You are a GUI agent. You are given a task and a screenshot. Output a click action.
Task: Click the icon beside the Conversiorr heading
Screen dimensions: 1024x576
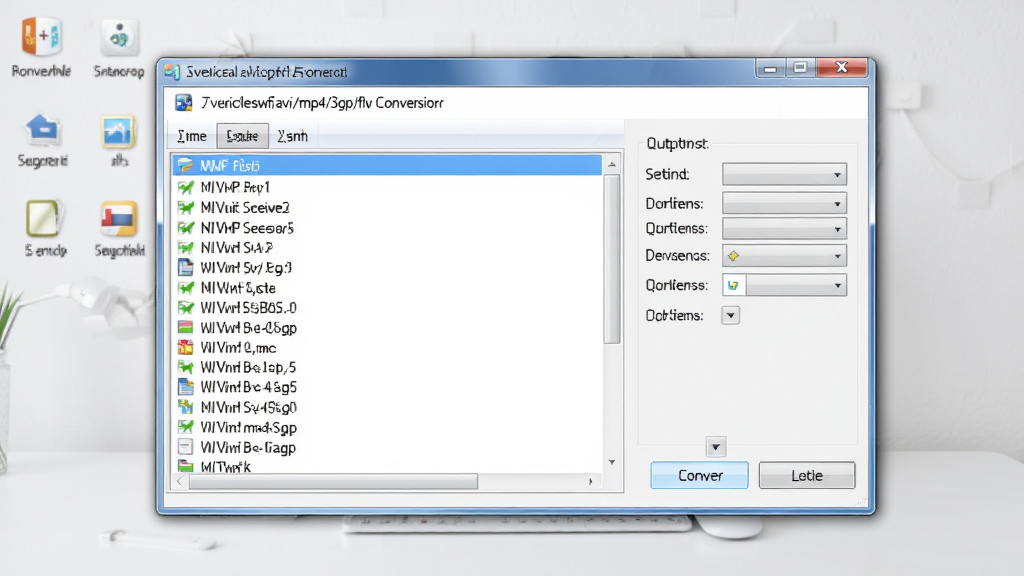(x=184, y=103)
